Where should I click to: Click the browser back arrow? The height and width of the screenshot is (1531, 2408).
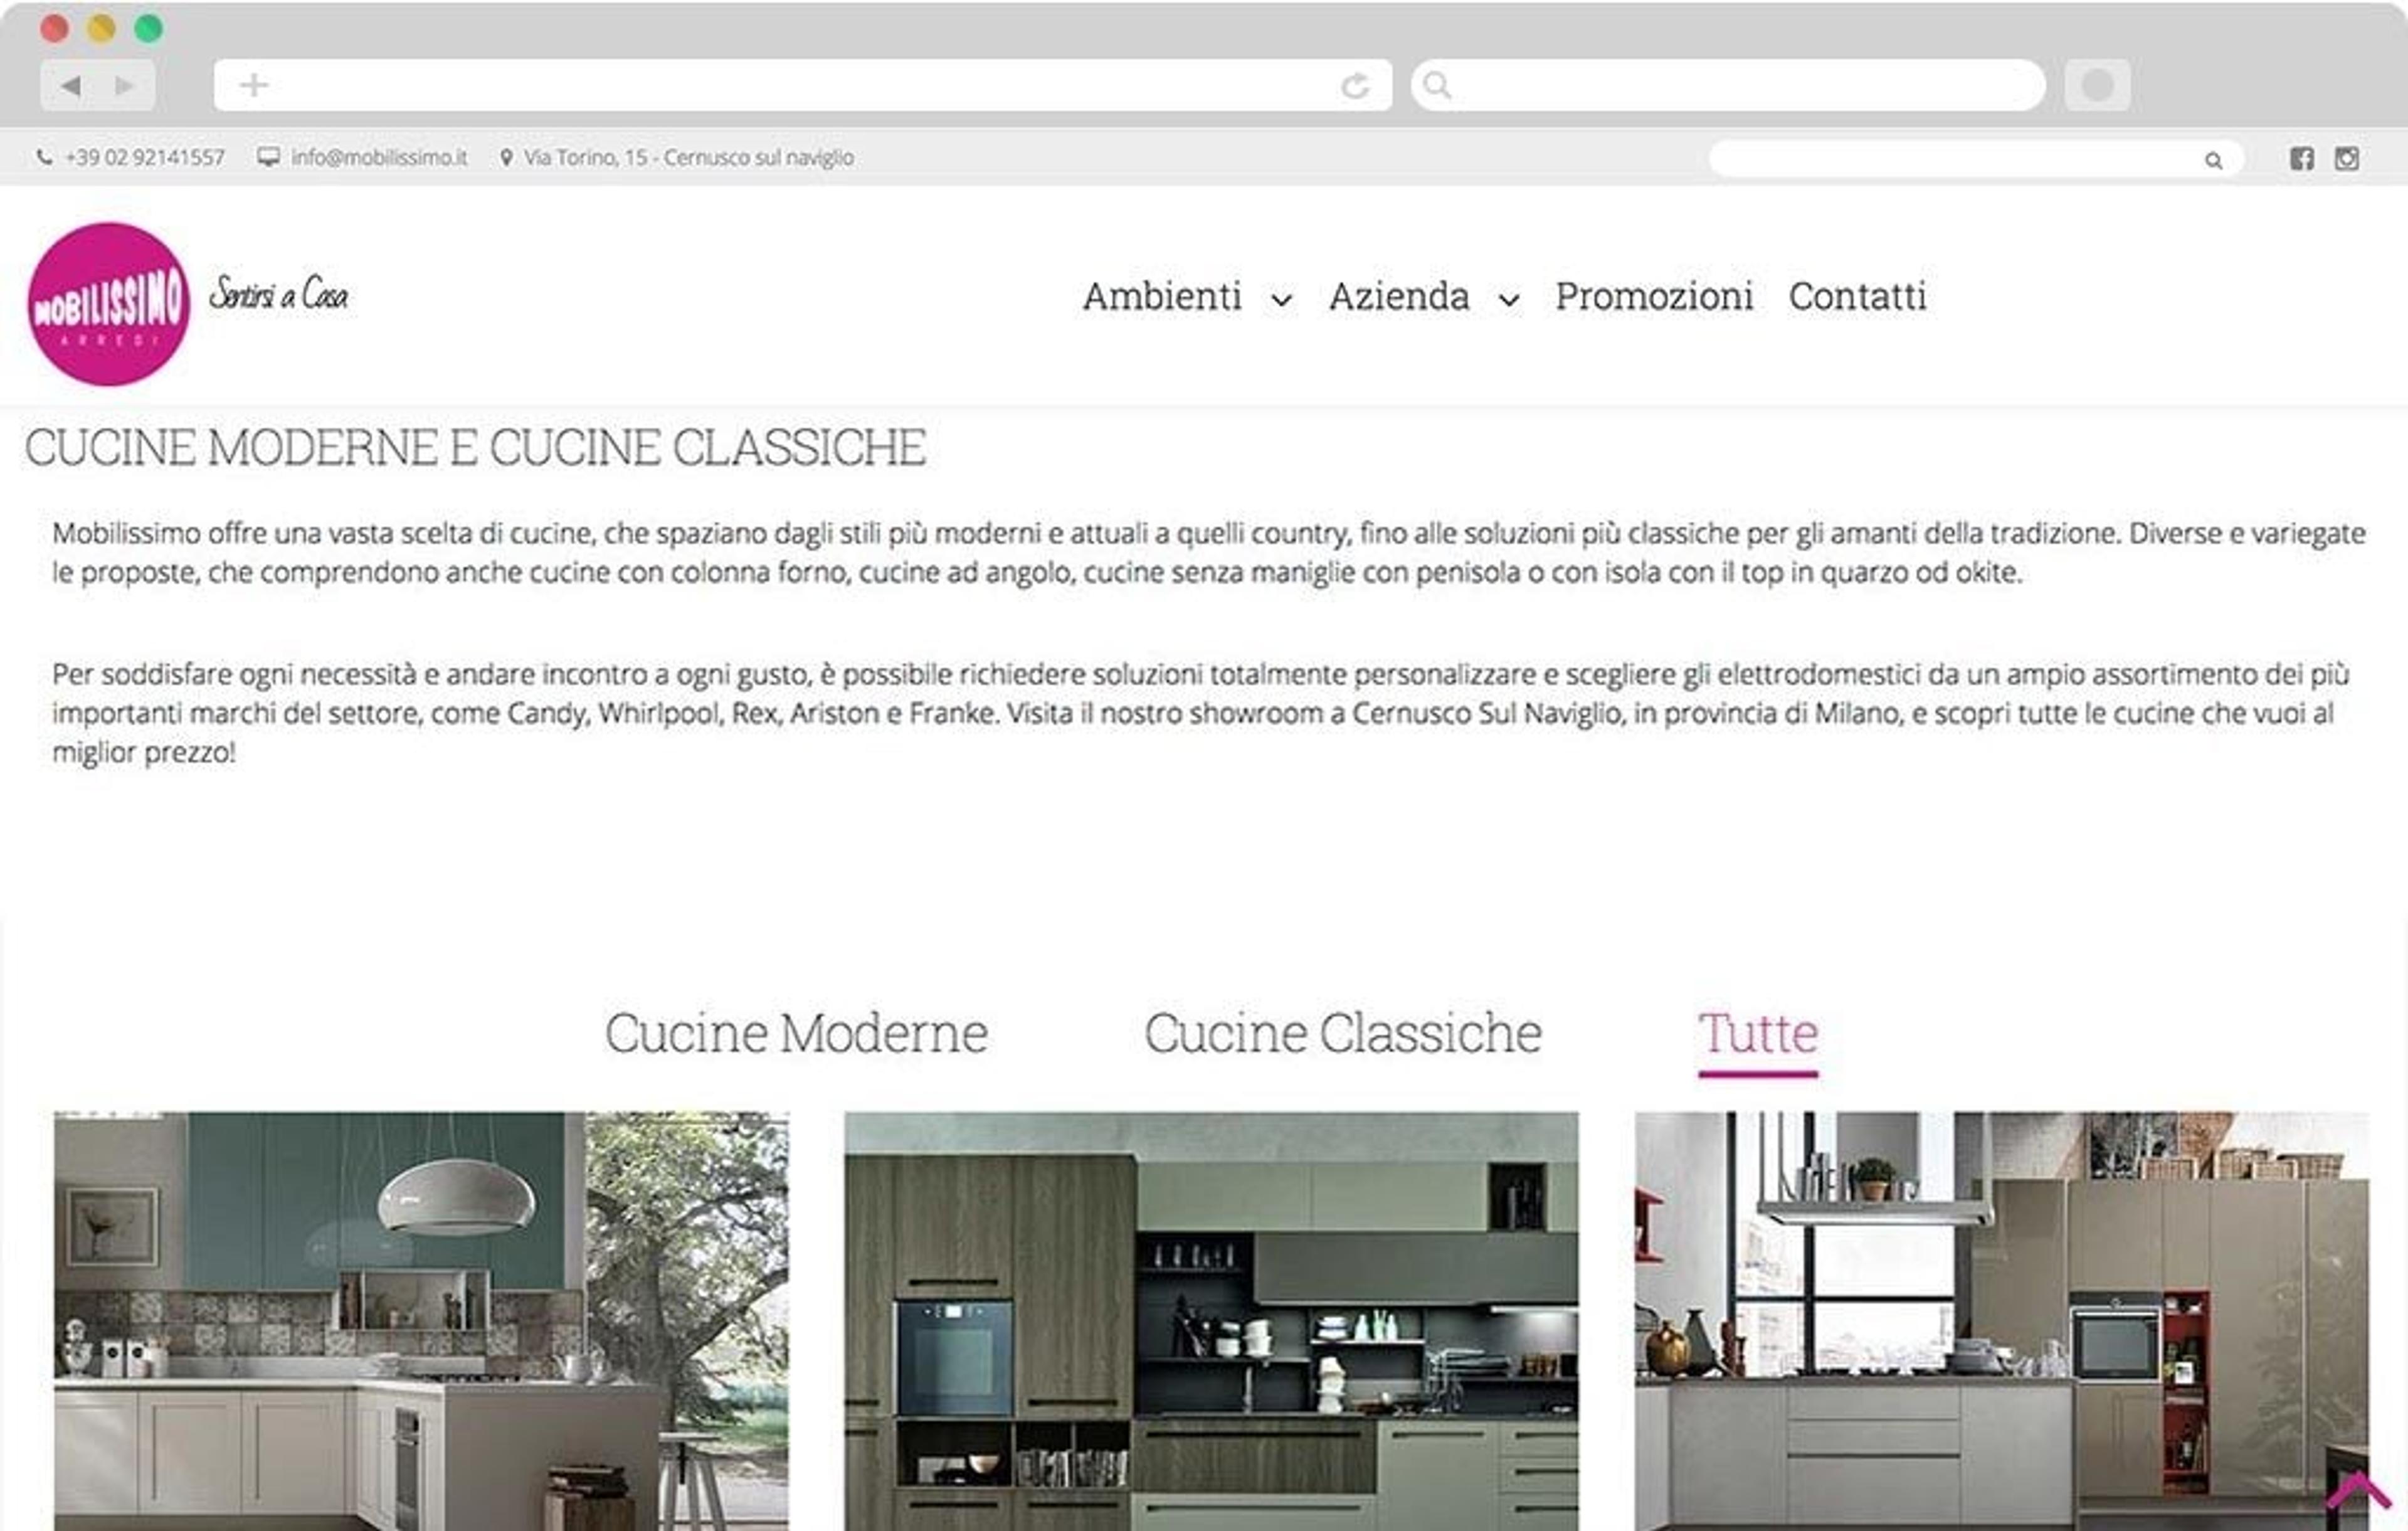71,86
